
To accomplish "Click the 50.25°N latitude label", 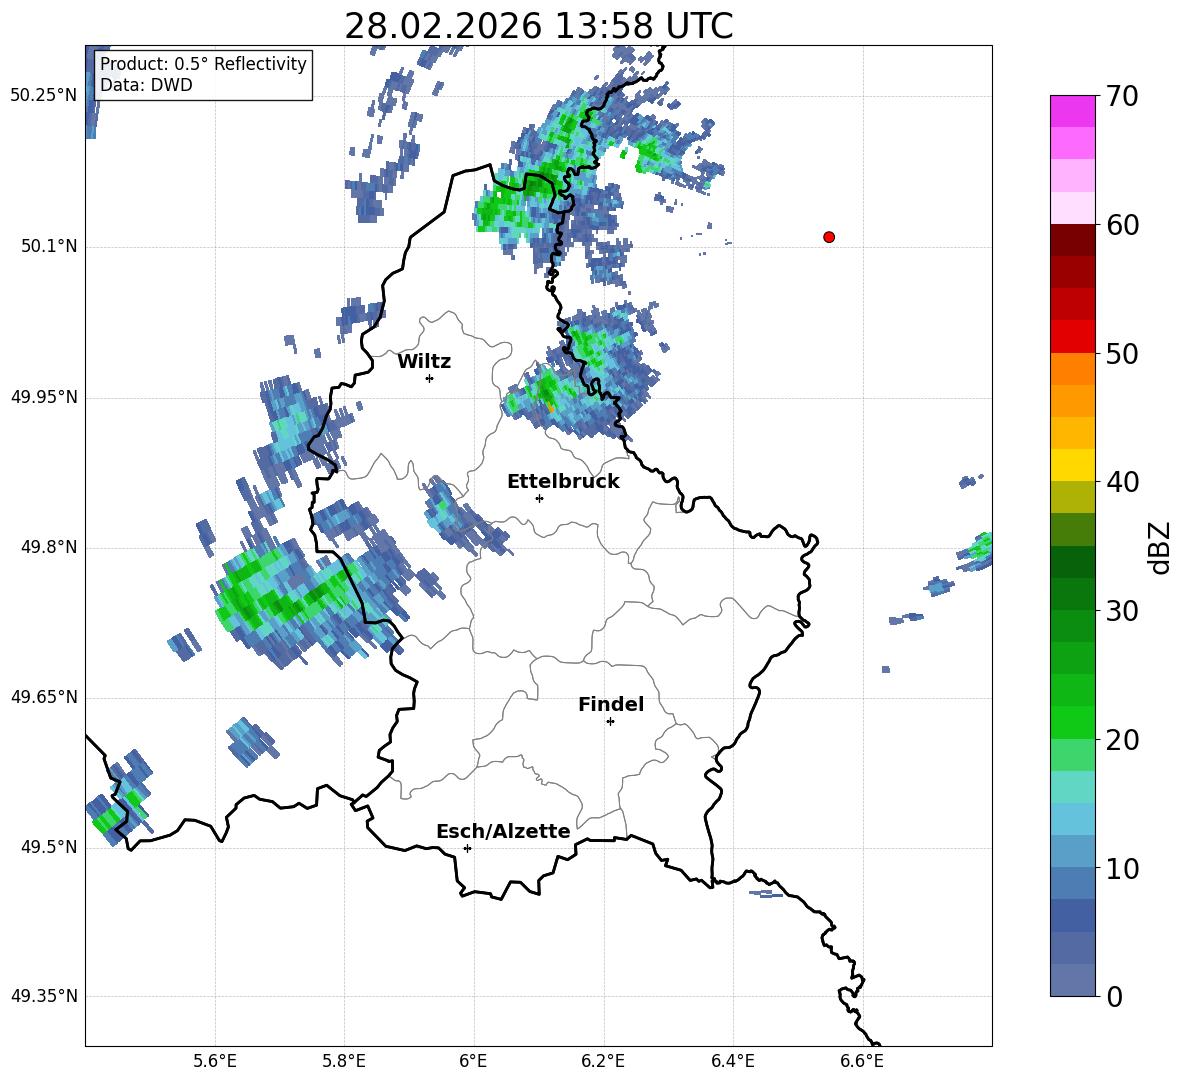I will click(x=44, y=96).
